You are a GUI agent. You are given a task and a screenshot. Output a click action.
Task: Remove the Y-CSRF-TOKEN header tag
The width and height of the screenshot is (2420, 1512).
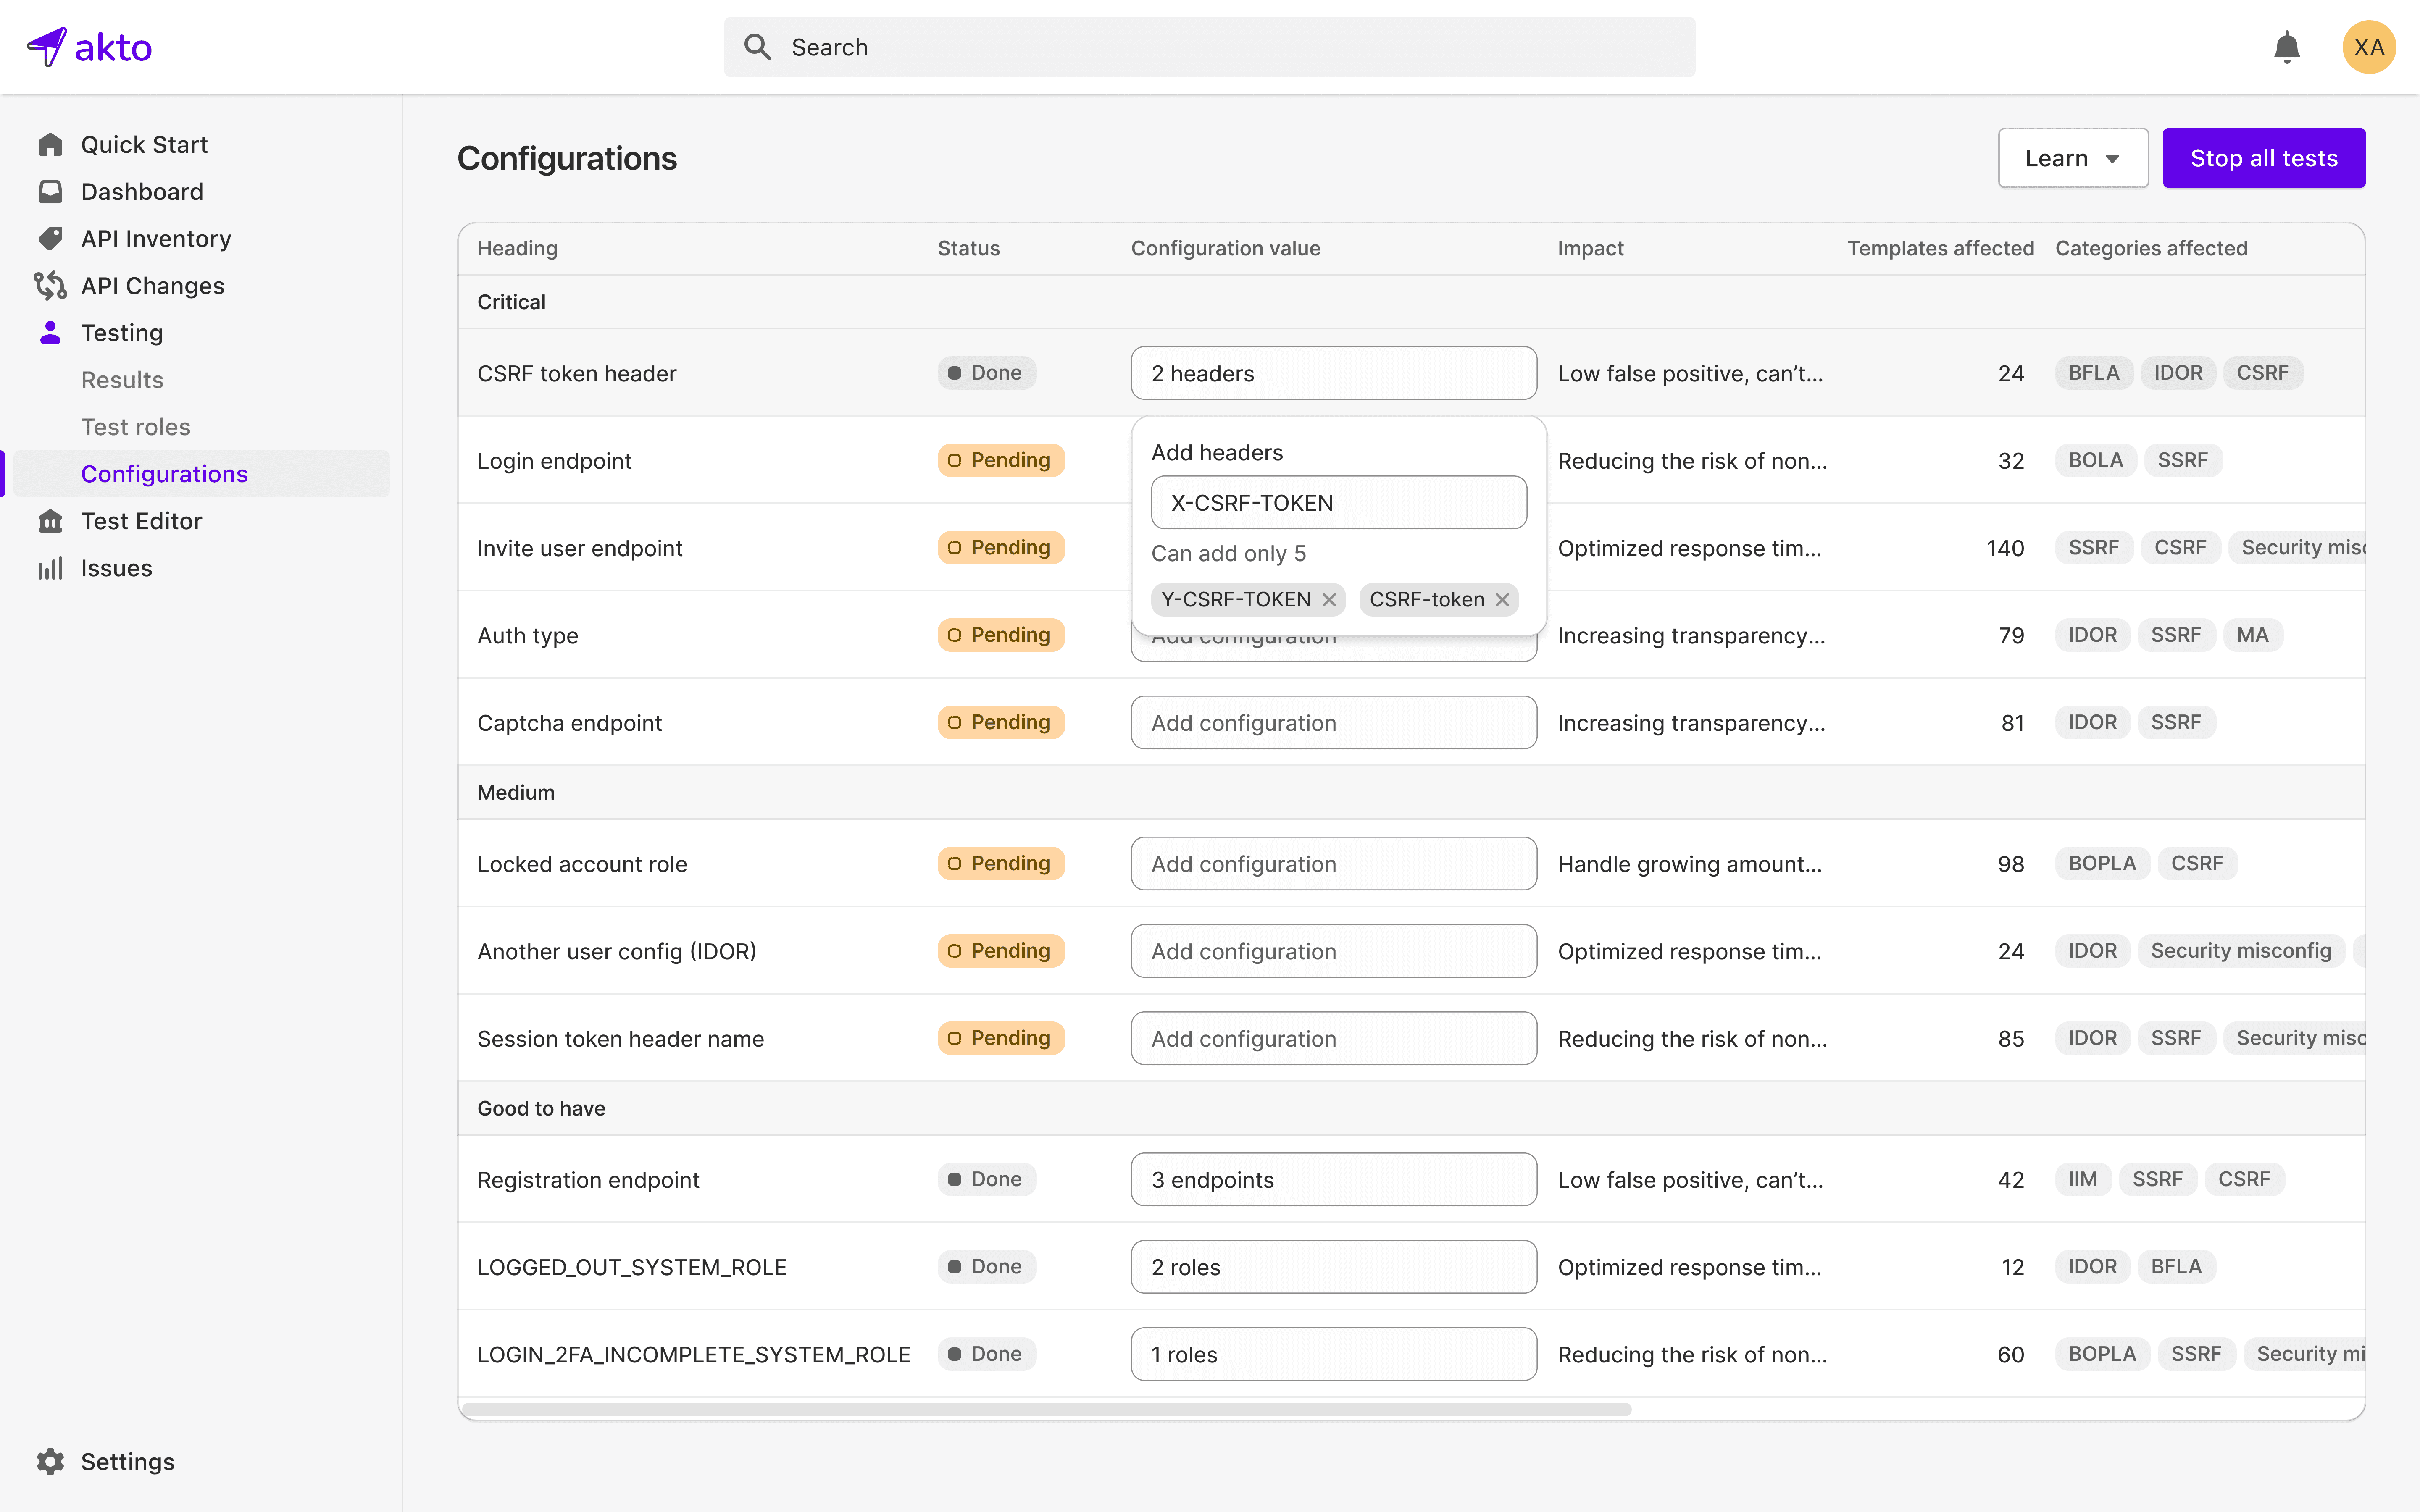click(x=1329, y=600)
